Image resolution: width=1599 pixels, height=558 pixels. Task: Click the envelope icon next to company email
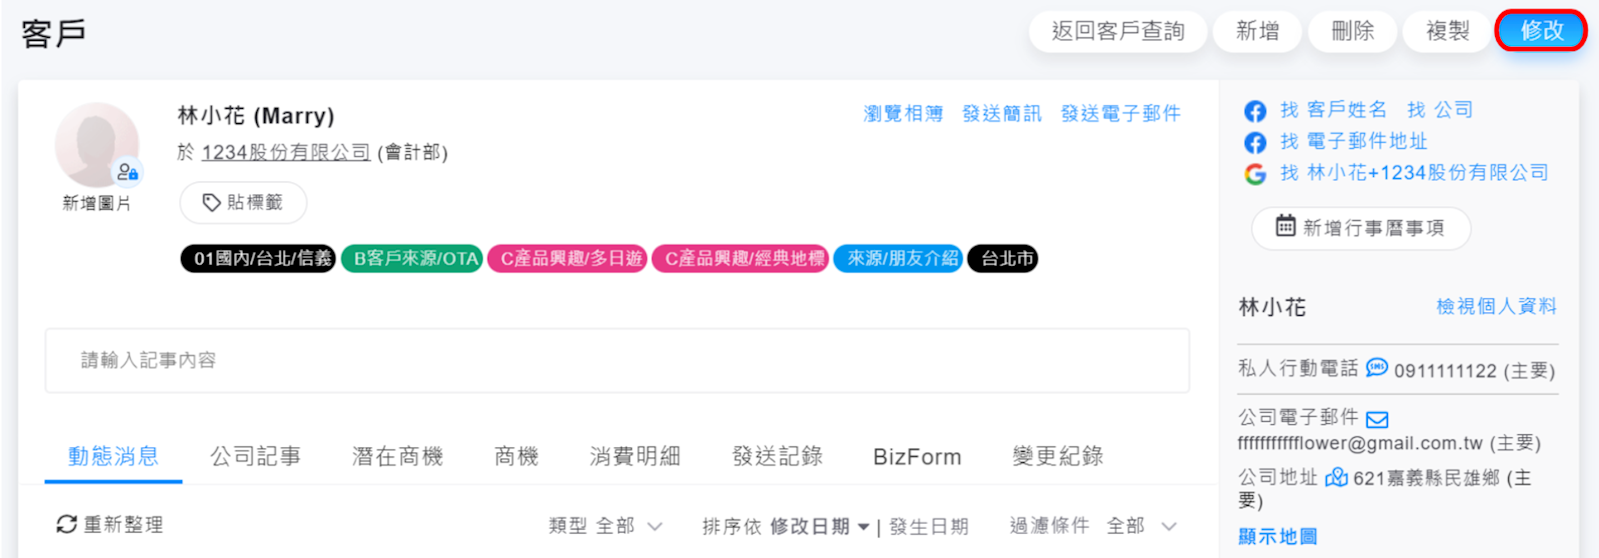pyautogui.click(x=1377, y=419)
